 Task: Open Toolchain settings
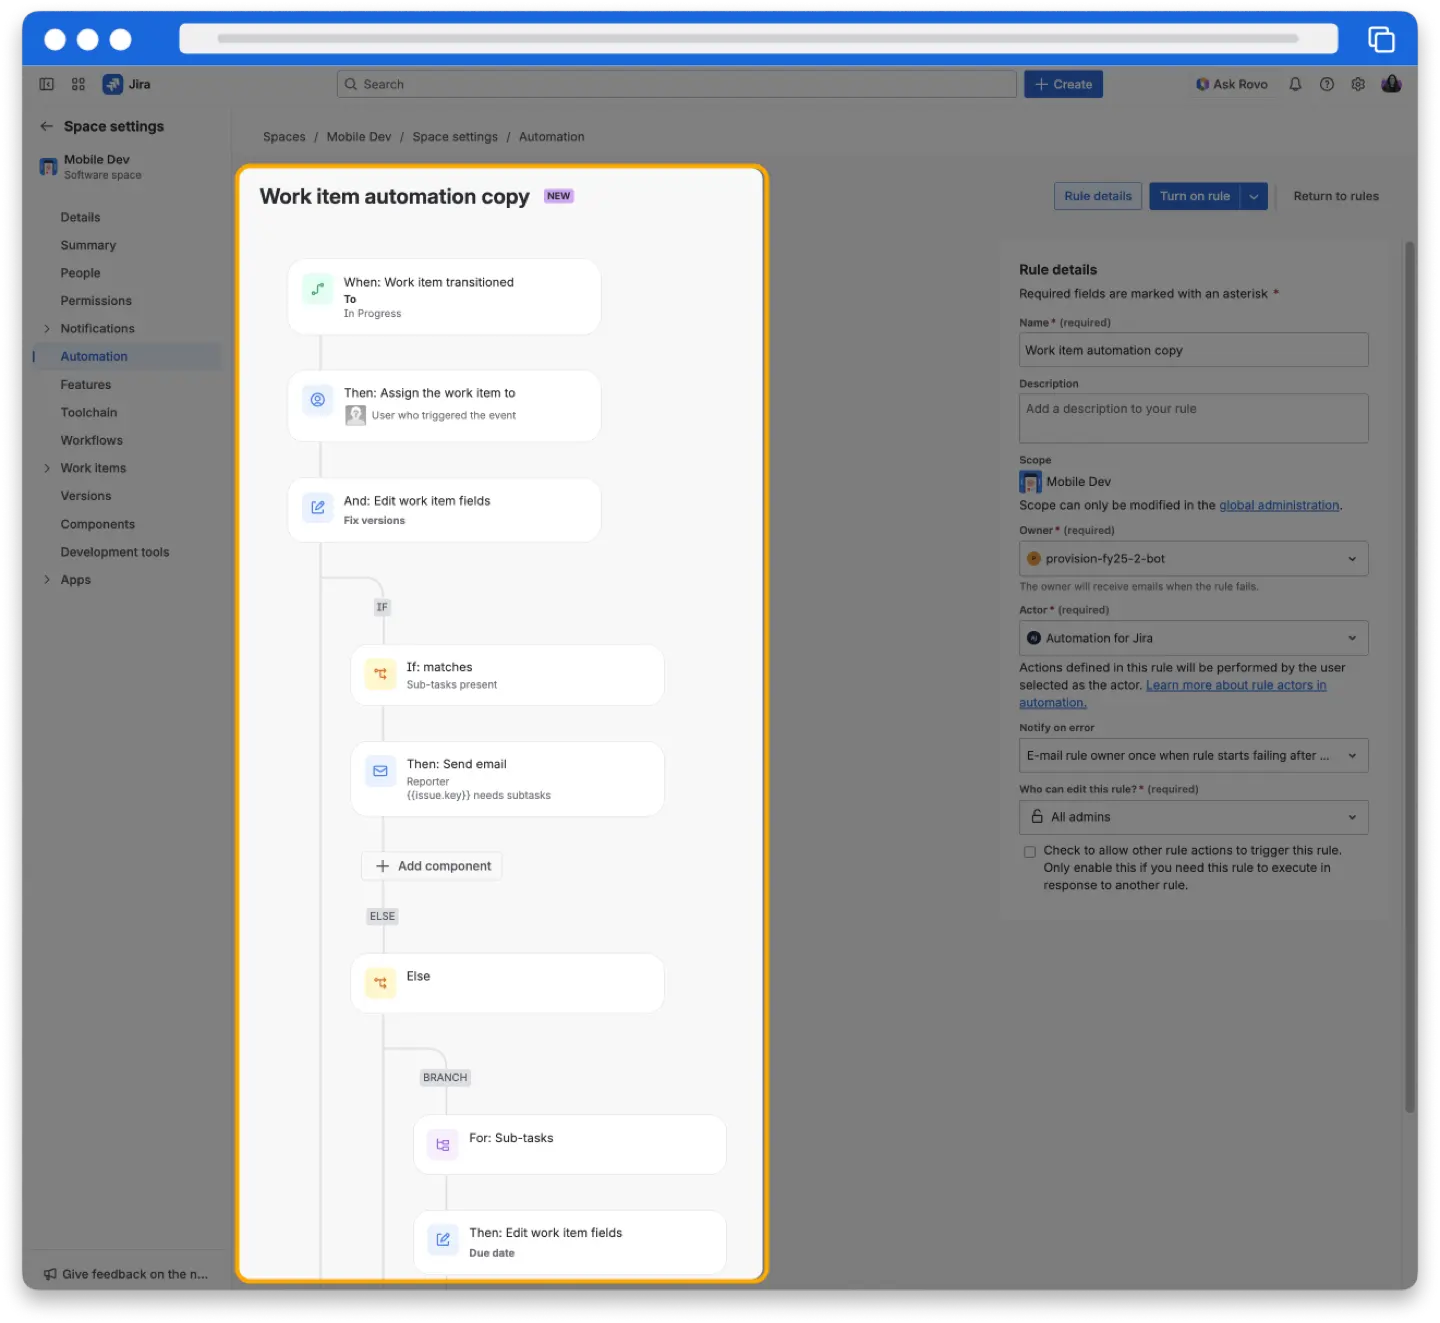(89, 413)
